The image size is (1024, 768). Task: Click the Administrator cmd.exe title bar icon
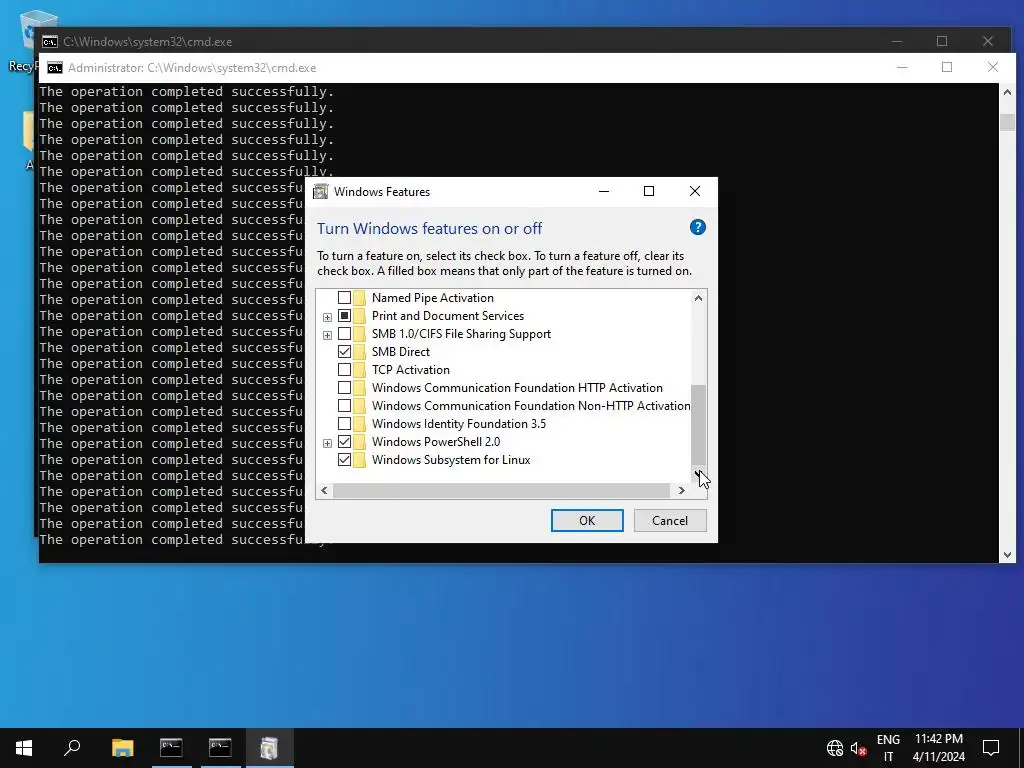pyautogui.click(x=55, y=68)
